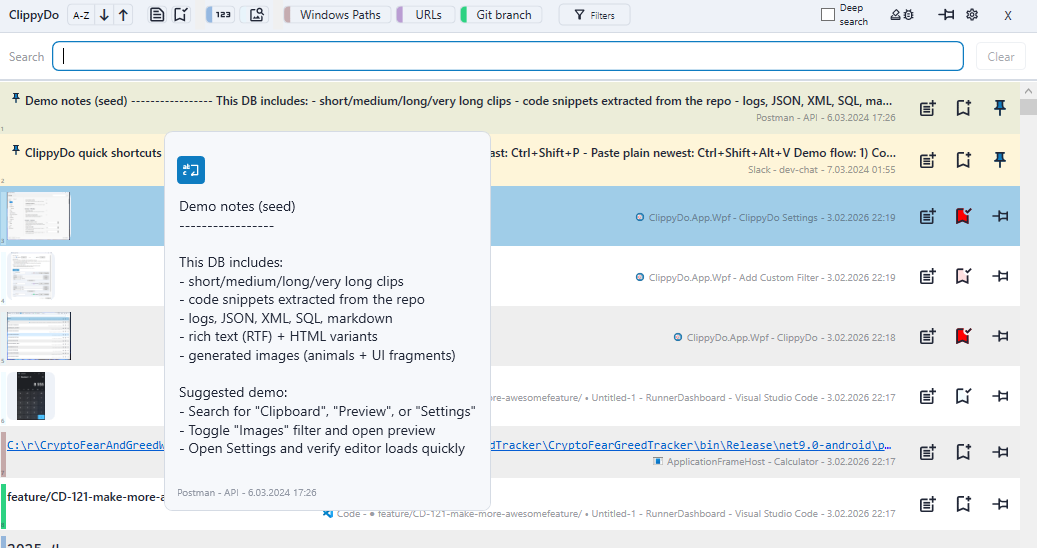Image resolution: width=1037 pixels, height=548 pixels.
Task: Click the eraser clear-history icon
Action: [895, 15]
